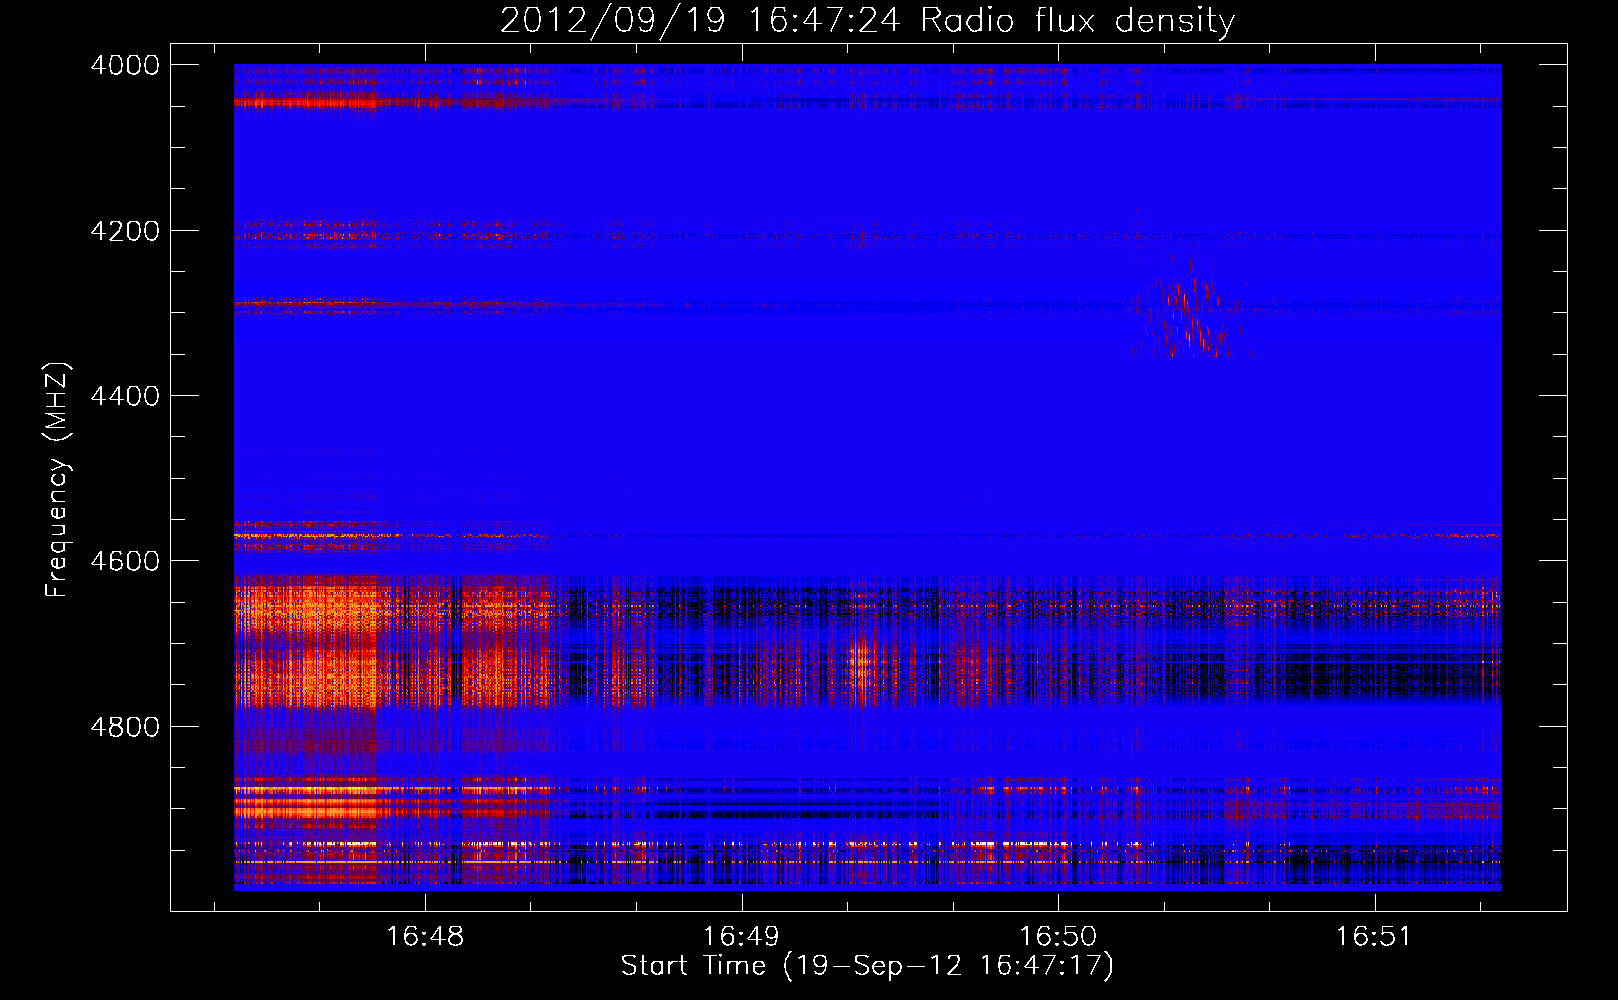
Task: Click the '16:48' time tick label
Action: (x=426, y=936)
